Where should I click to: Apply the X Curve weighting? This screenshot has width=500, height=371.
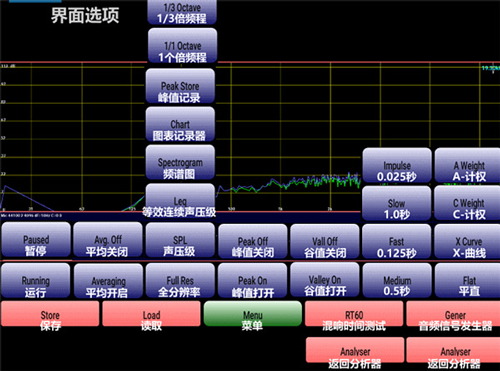tap(468, 241)
